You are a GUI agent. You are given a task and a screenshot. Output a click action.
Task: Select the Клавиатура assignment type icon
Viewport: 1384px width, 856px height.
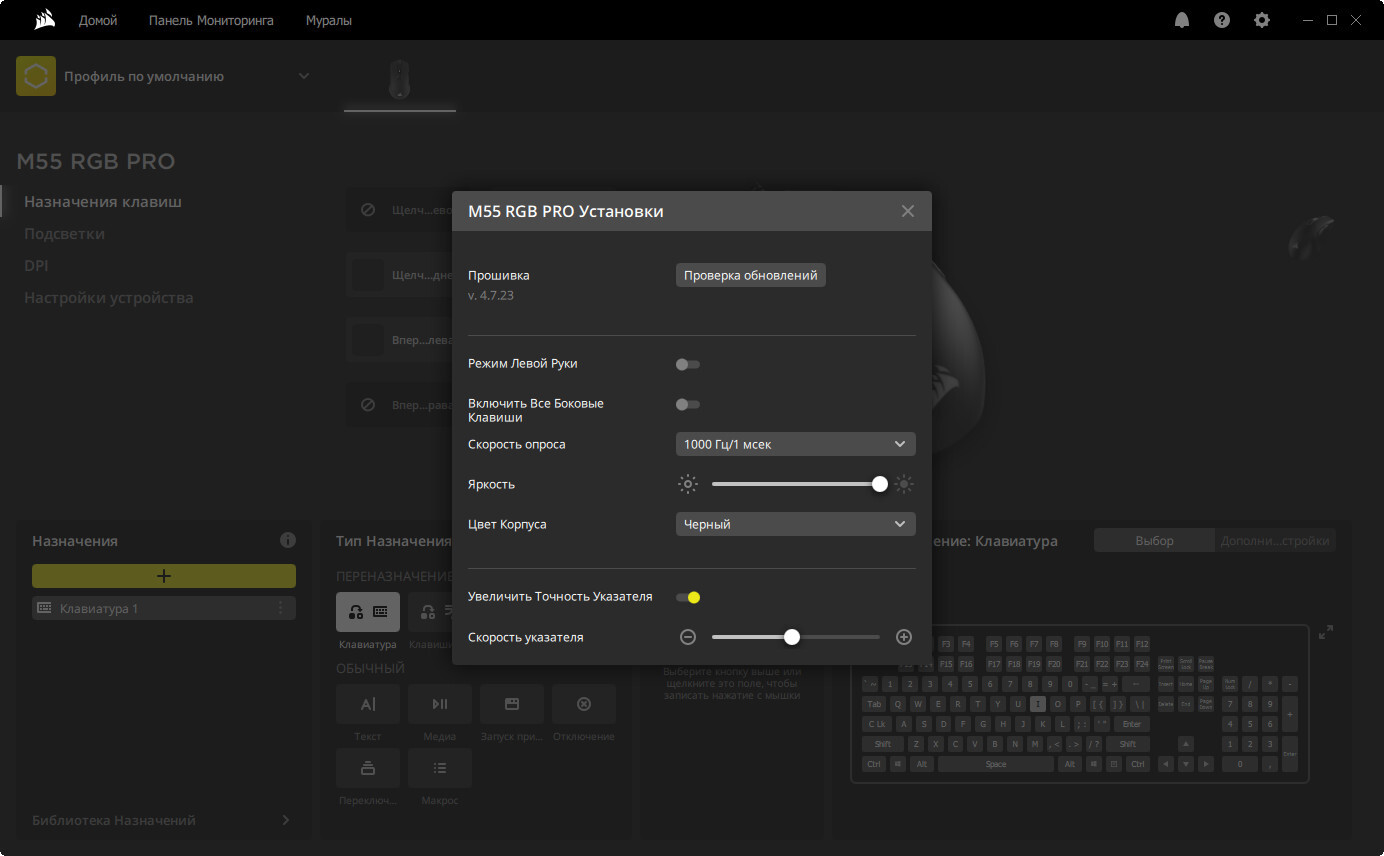pos(368,612)
